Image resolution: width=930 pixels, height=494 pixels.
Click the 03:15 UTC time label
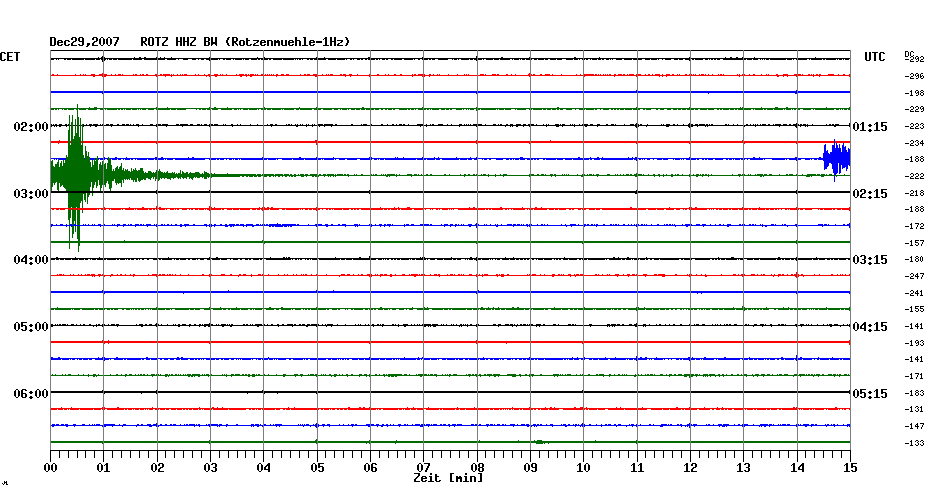[870, 260]
